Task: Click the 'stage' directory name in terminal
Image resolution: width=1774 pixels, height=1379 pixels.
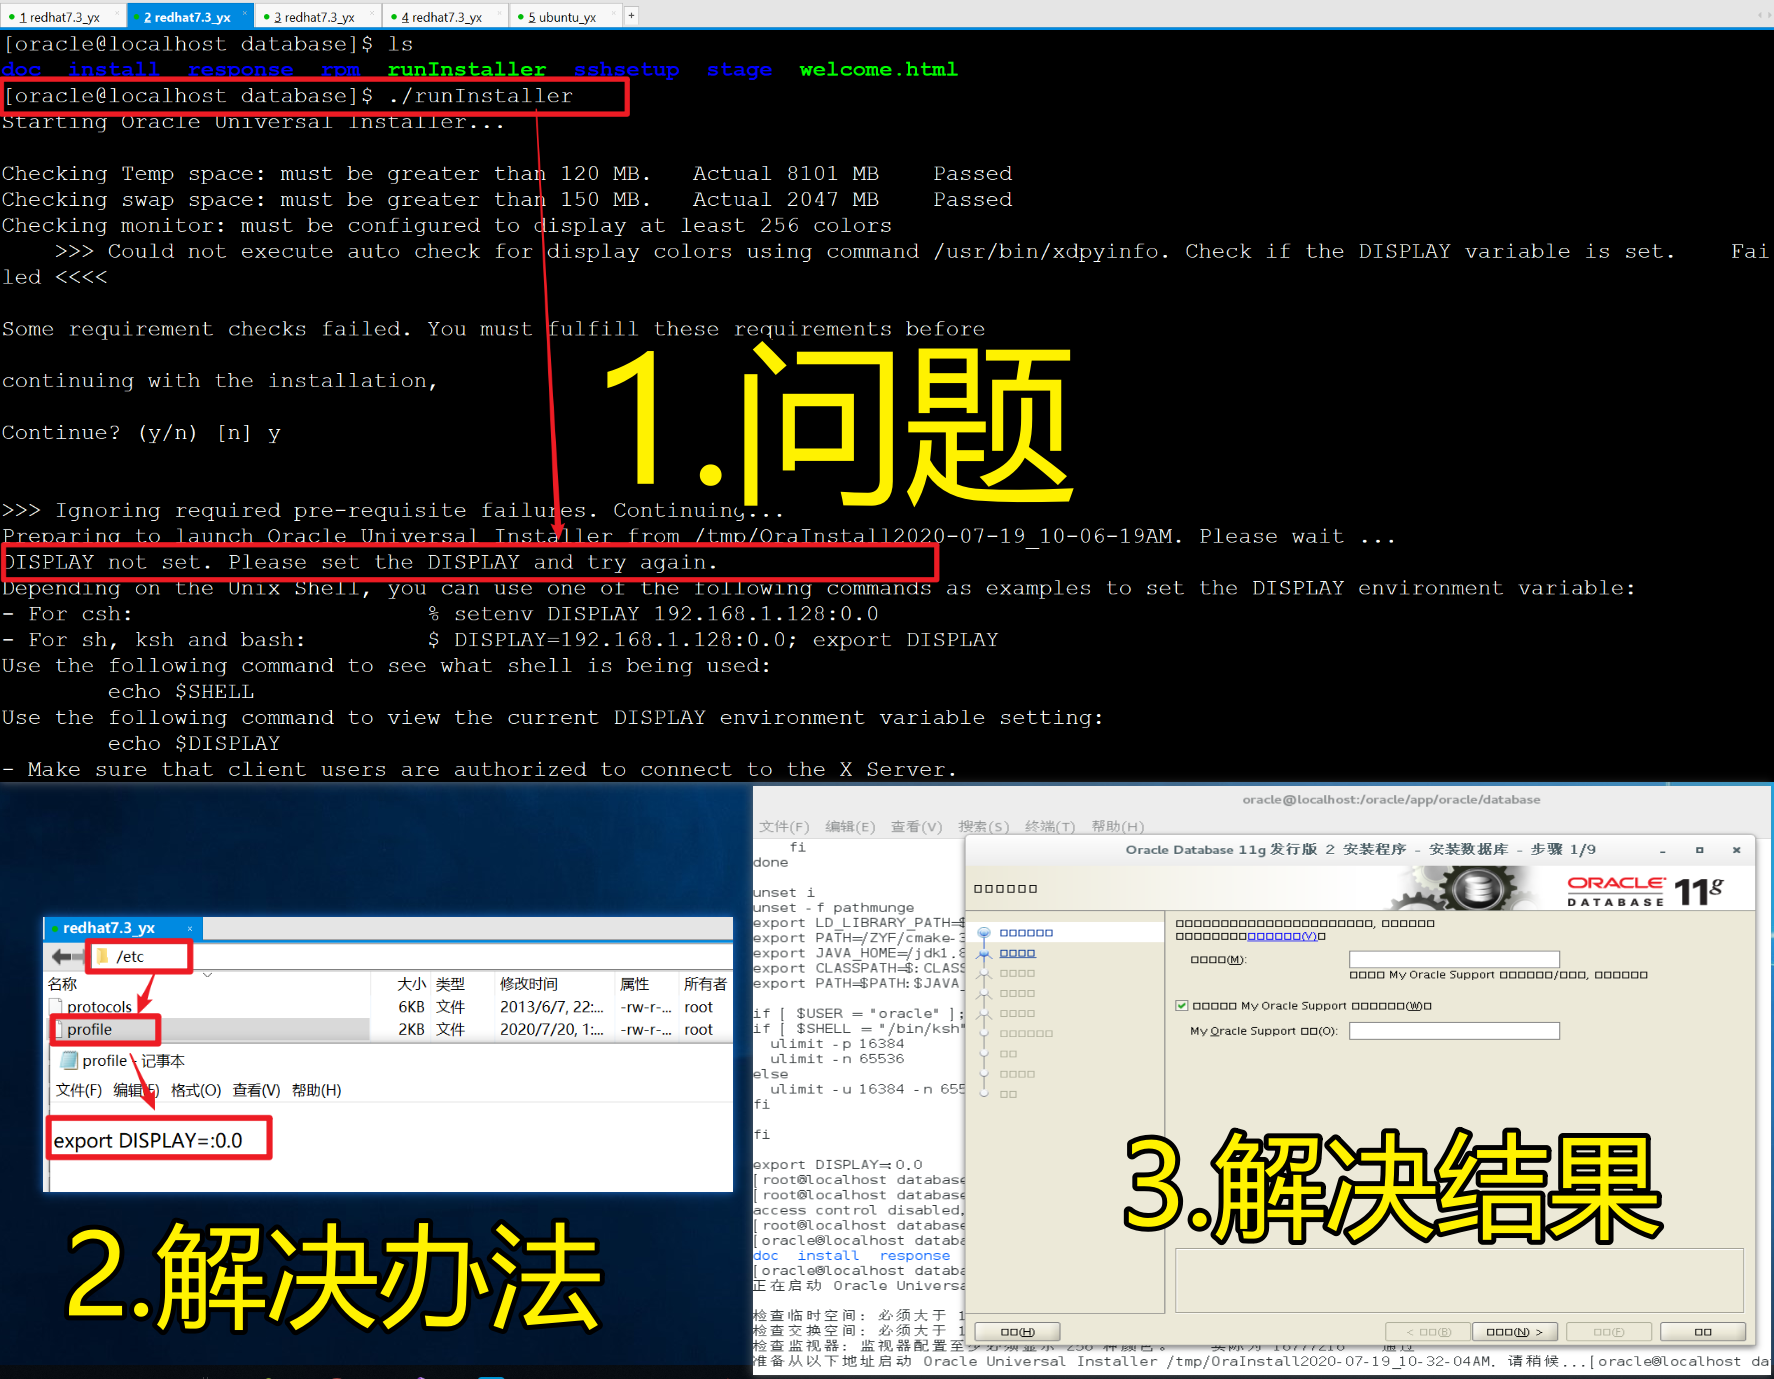Action: coord(739,69)
